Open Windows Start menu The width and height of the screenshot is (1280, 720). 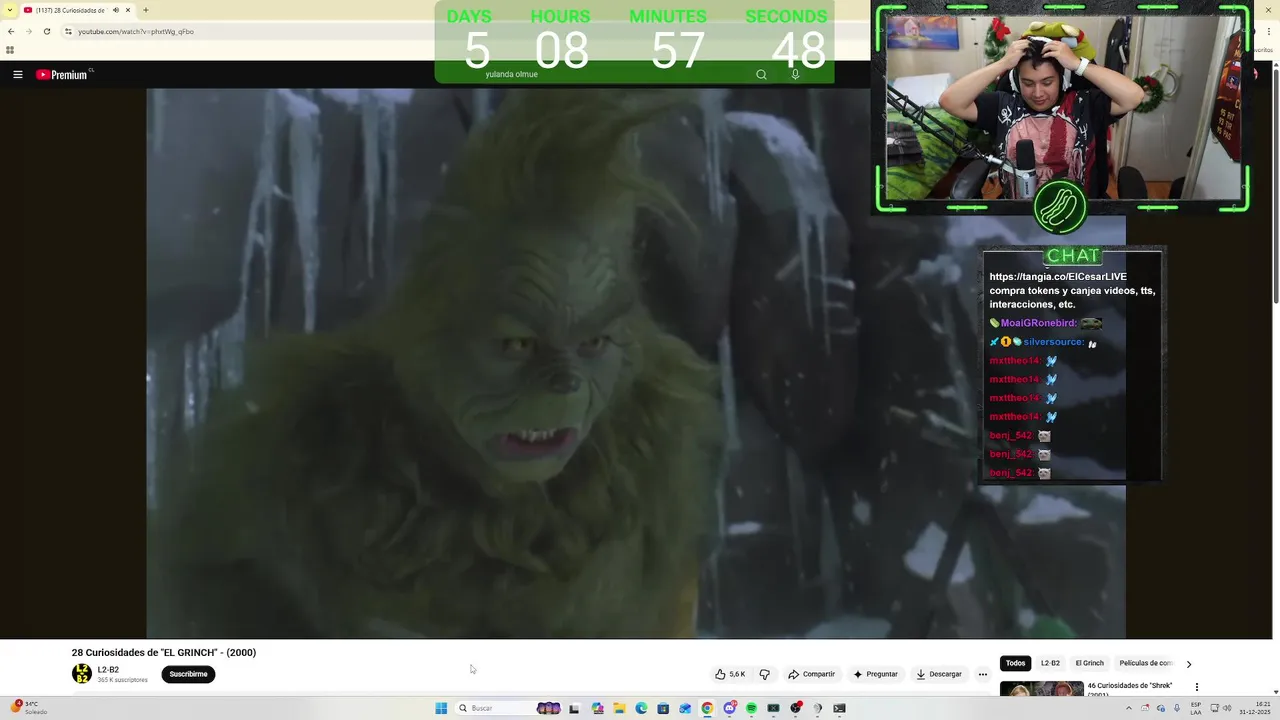click(x=441, y=708)
